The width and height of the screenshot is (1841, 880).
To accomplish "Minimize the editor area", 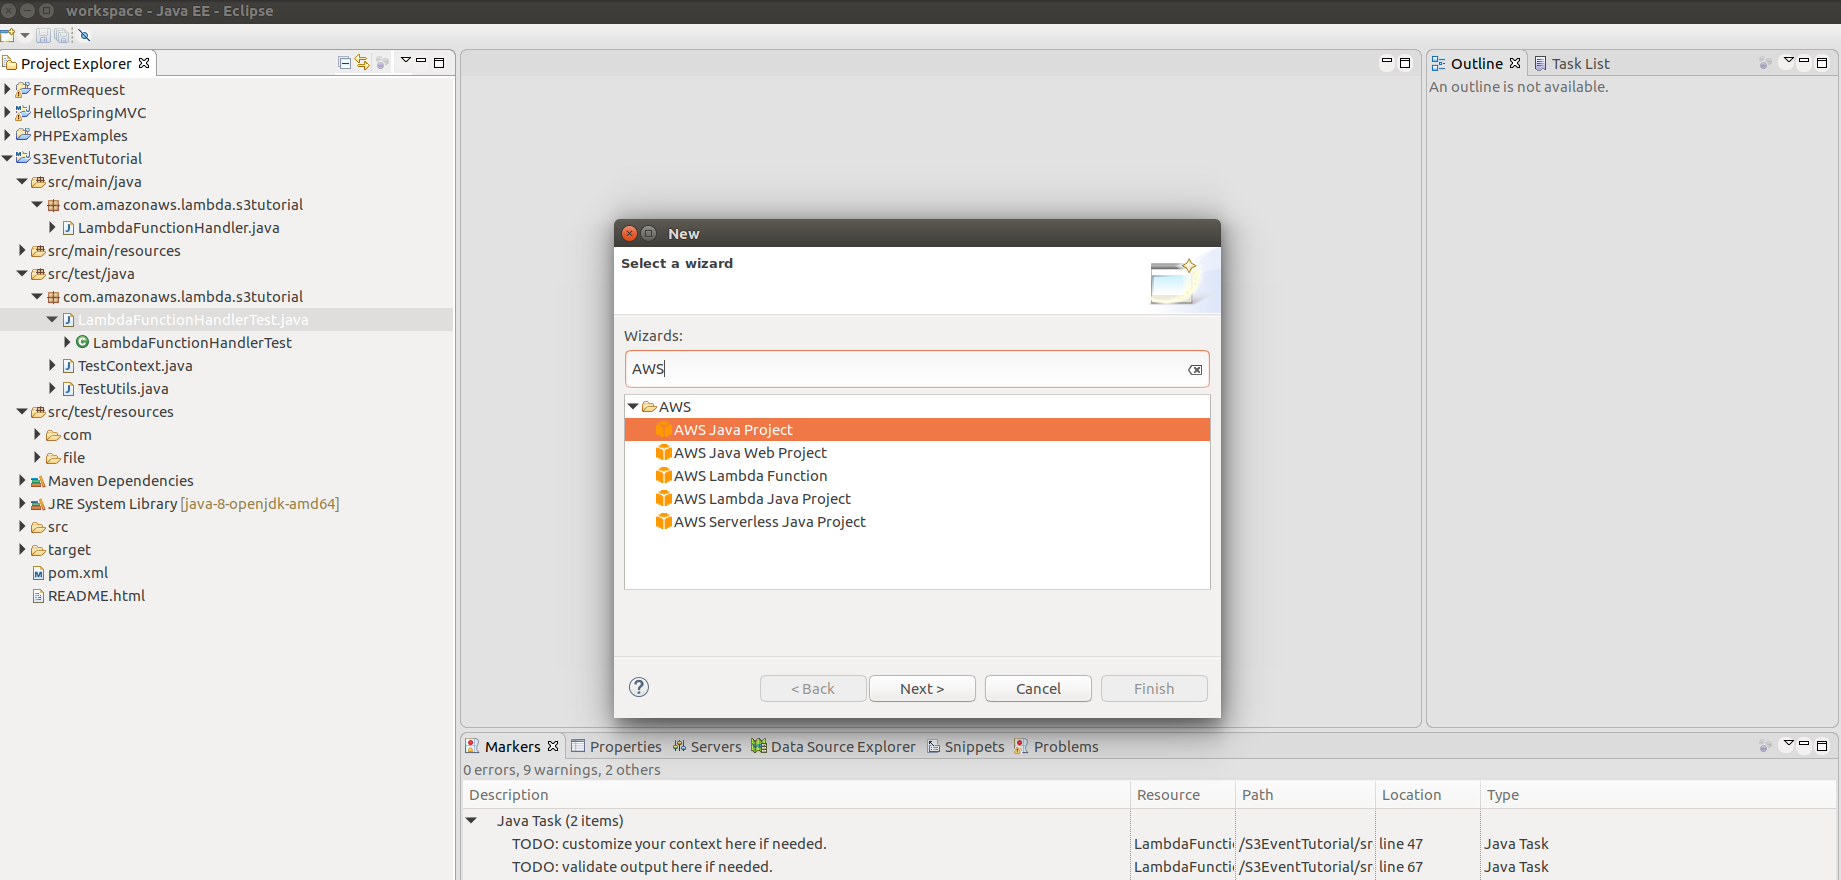I will pyautogui.click(x=1387, y=61).
